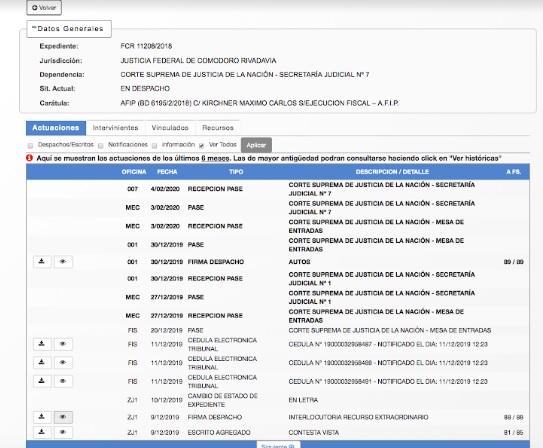Image resolution: width=543 pixels, height=448 pixels.
Task: Click the 81 / 85 fojas value
Action: 514,432
